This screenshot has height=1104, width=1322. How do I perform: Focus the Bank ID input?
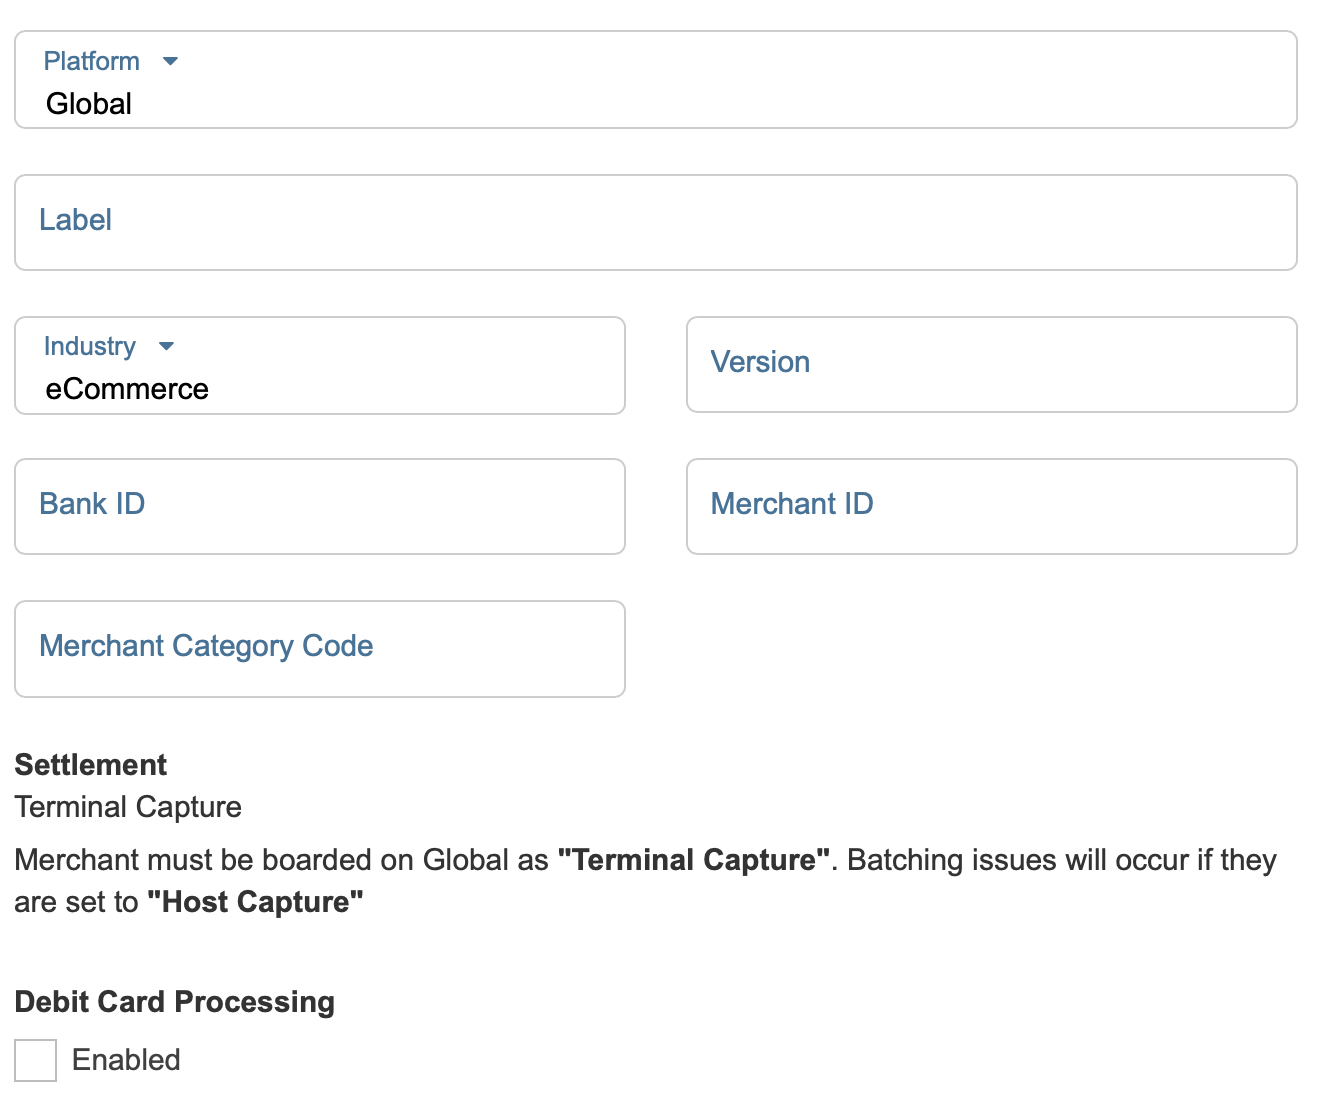(320, 506)
